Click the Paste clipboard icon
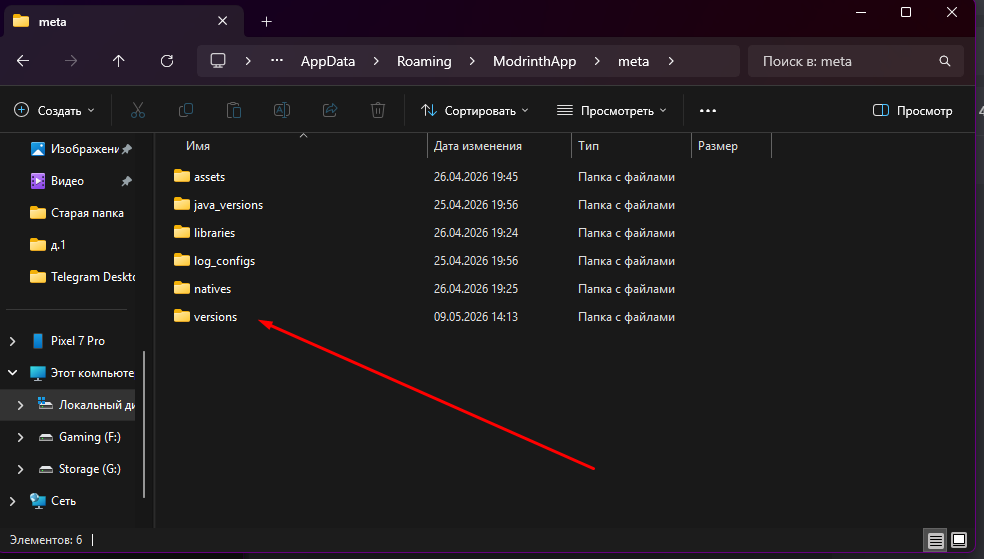 click(x=233, y=110)
